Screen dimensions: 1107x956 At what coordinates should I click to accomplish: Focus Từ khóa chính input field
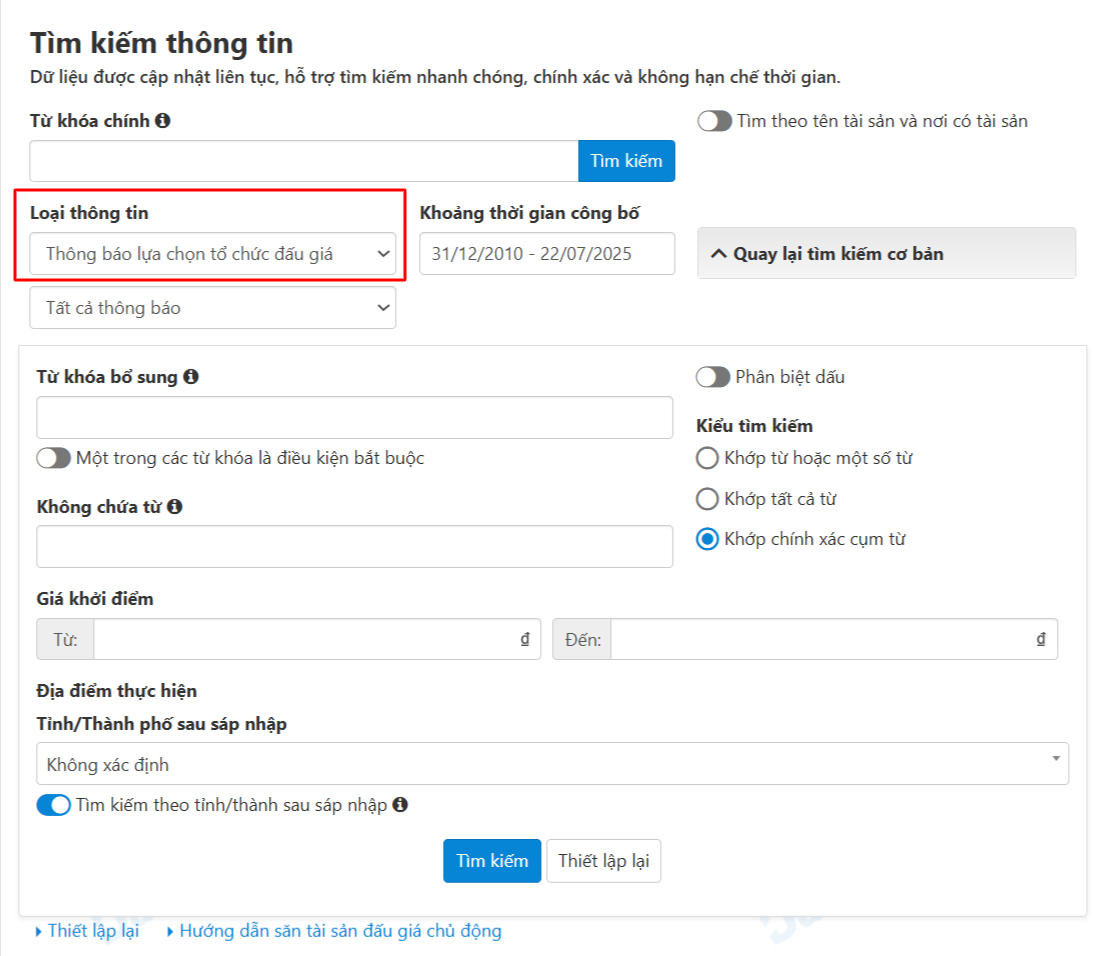click(304, 161)
